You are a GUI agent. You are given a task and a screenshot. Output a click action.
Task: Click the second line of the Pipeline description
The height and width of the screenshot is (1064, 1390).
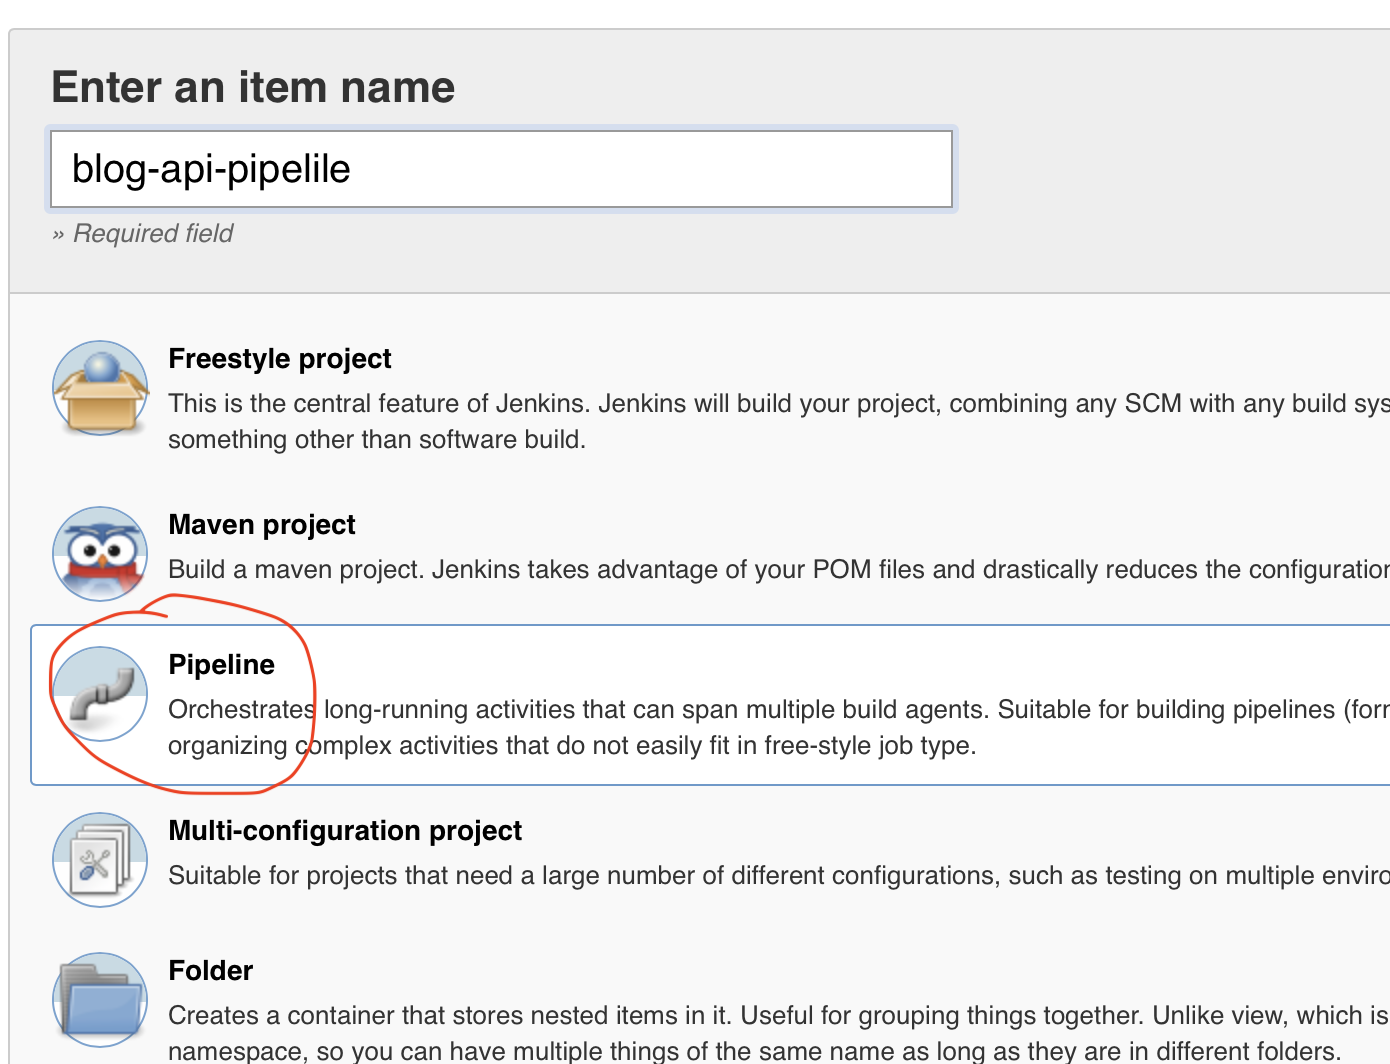click(572, 746)
